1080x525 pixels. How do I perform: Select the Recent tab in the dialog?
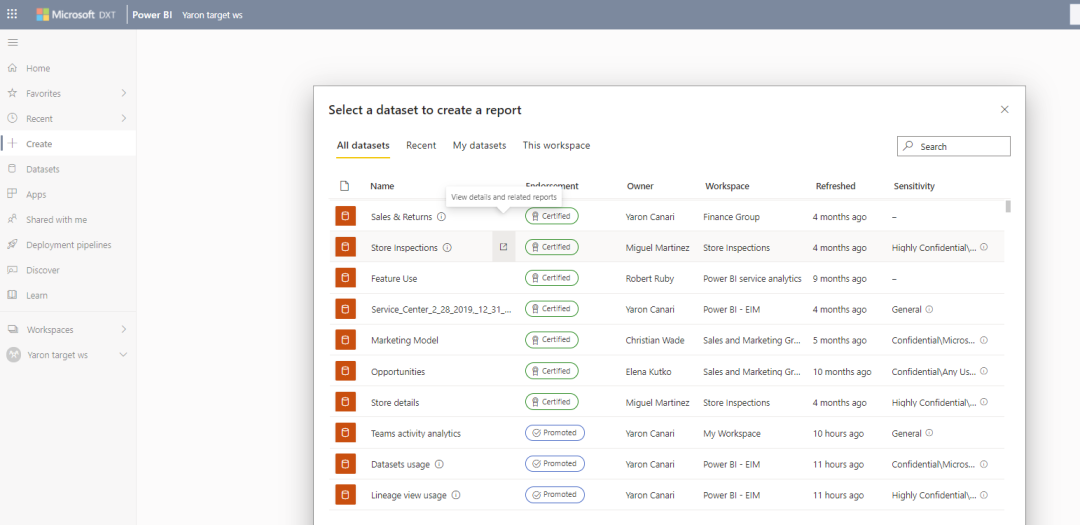(x=421, y=146)
